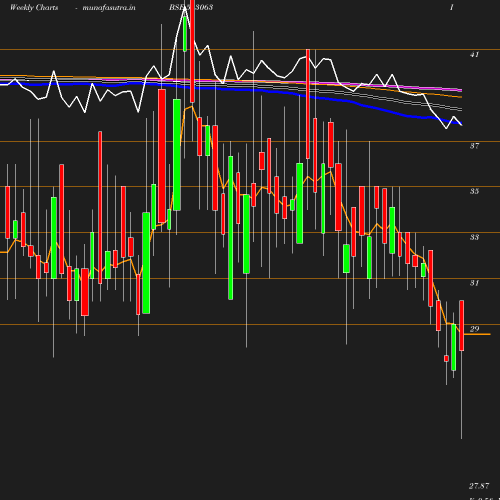Click the price axis label "29"

point(474,329)
